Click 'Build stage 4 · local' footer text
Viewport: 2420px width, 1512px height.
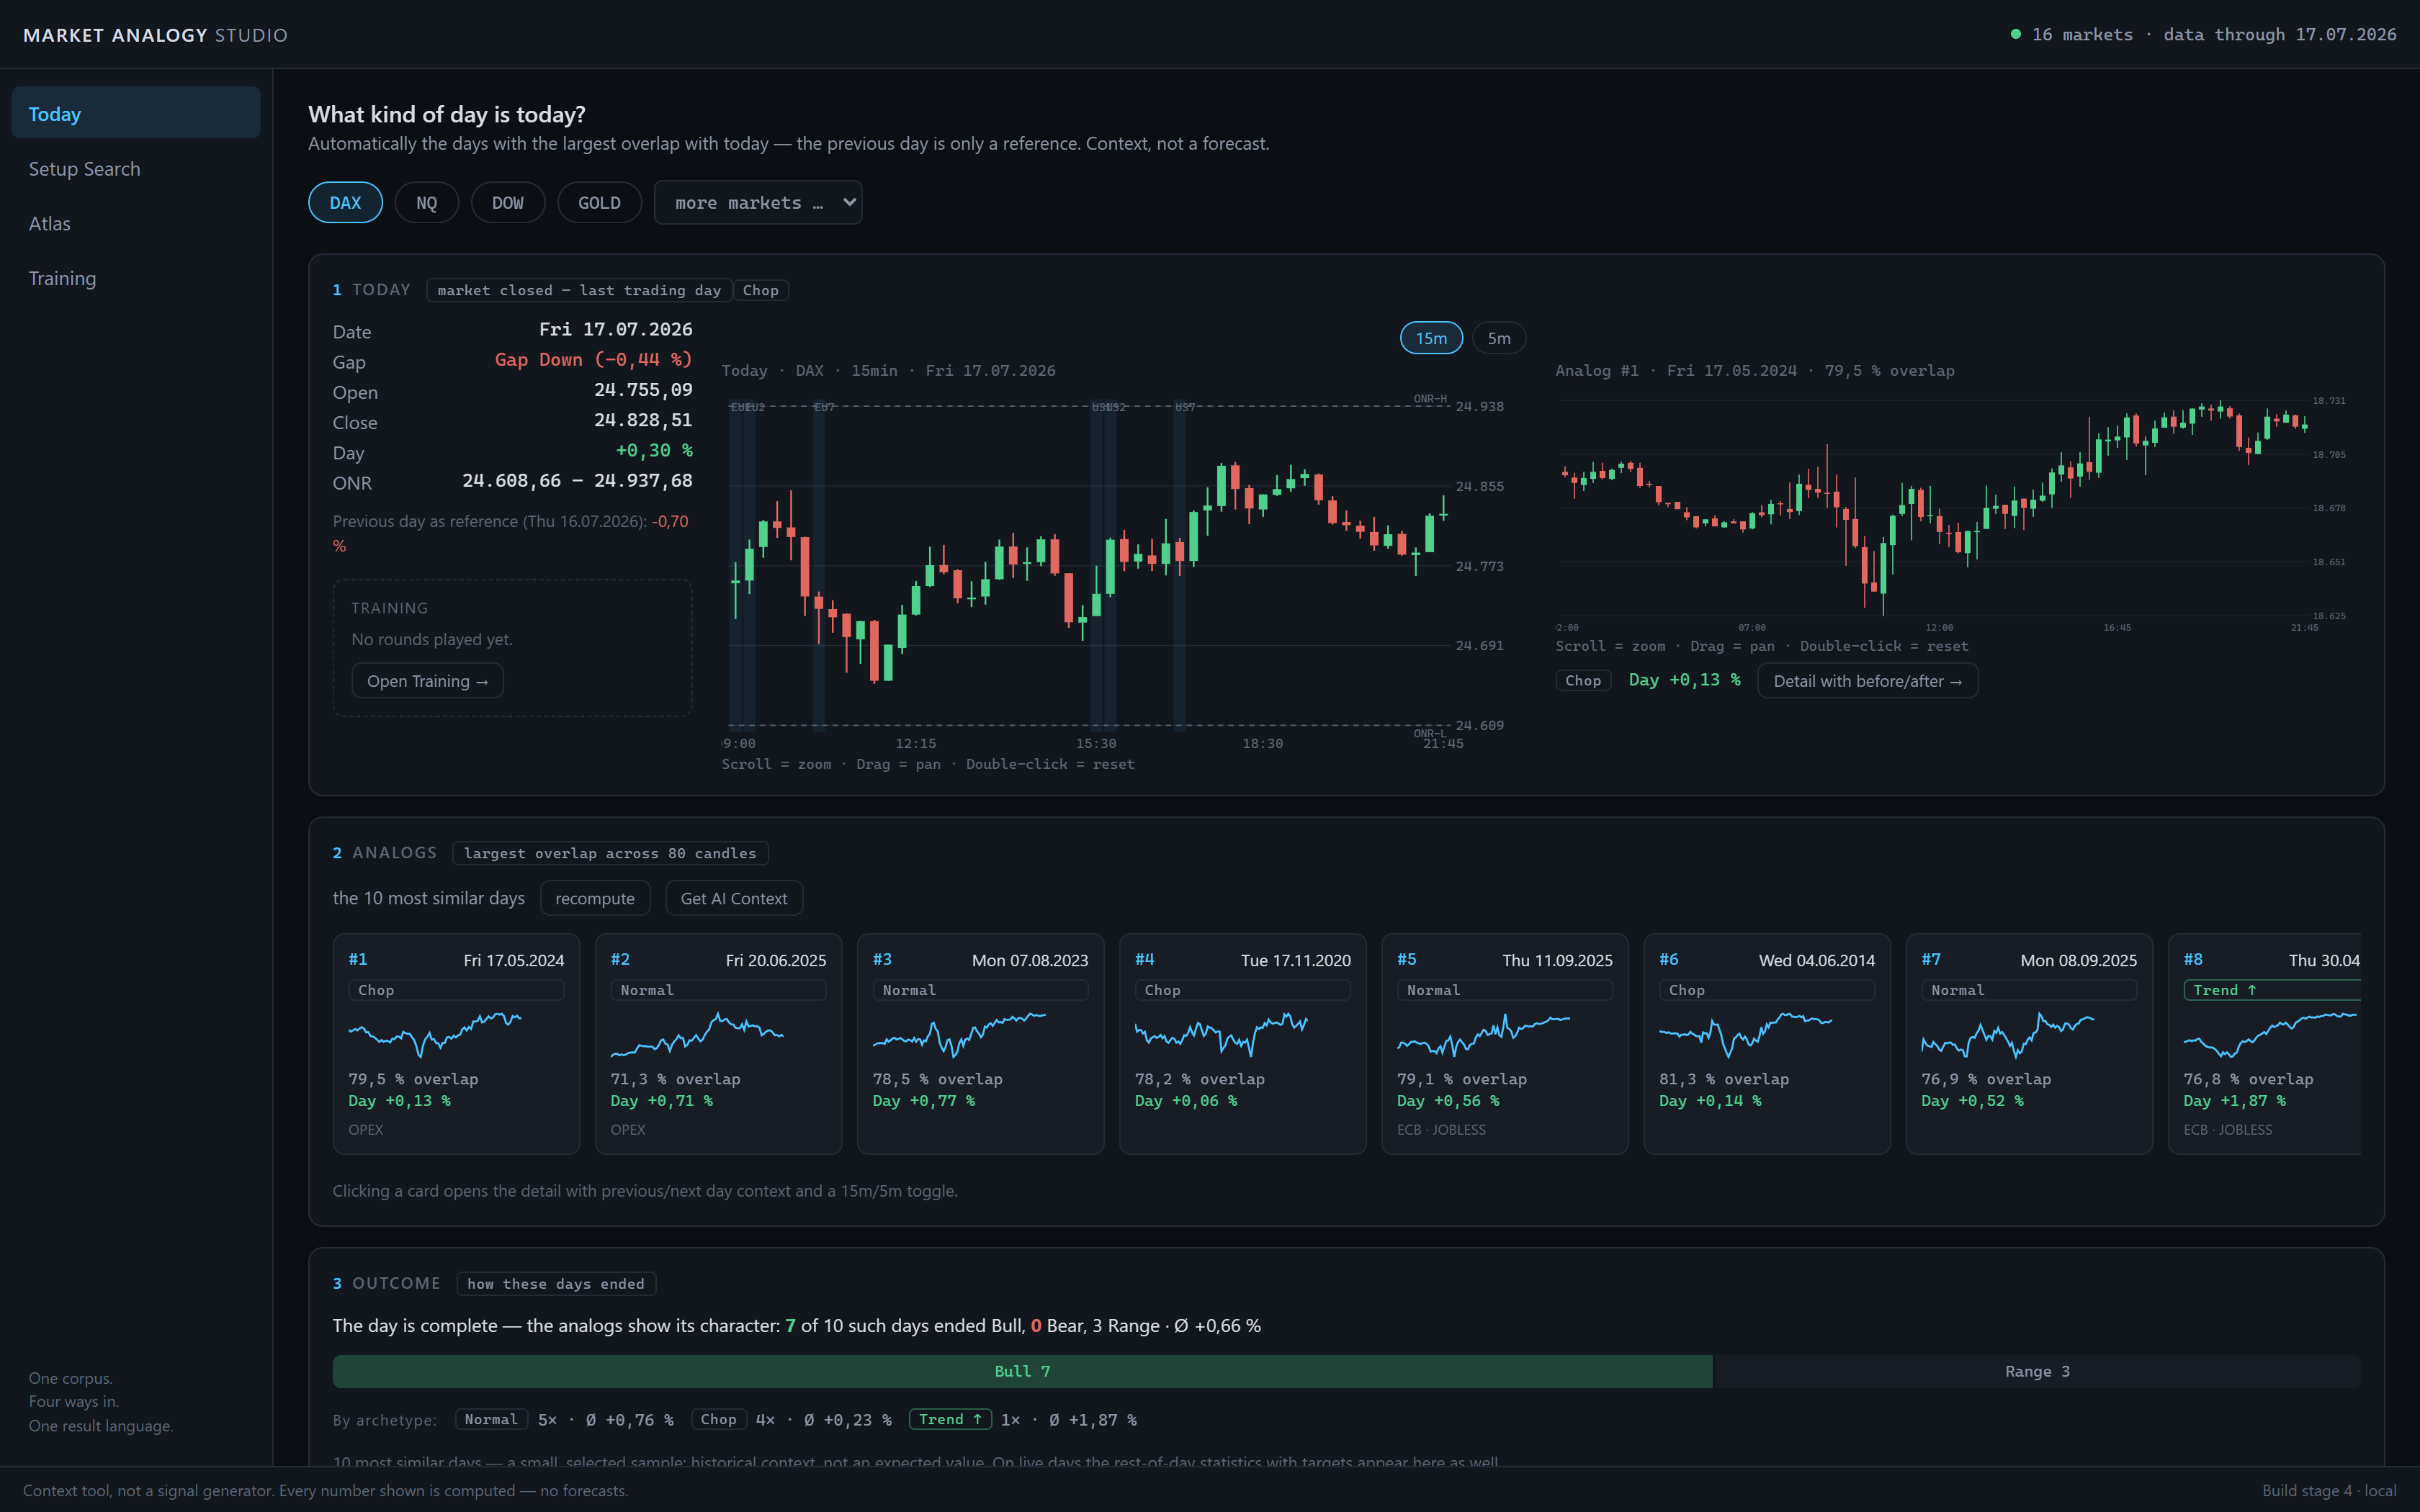point(2329,1490)
